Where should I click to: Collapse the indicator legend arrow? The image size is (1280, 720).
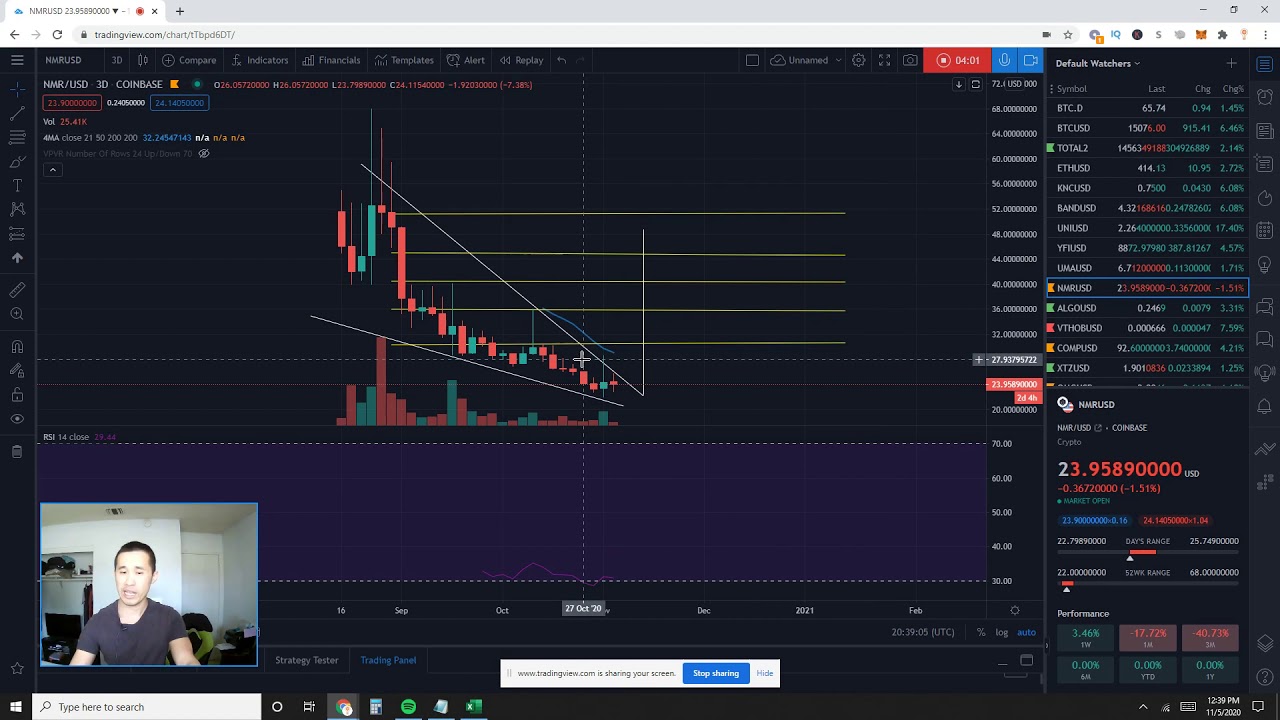click(x=52, y=170)
